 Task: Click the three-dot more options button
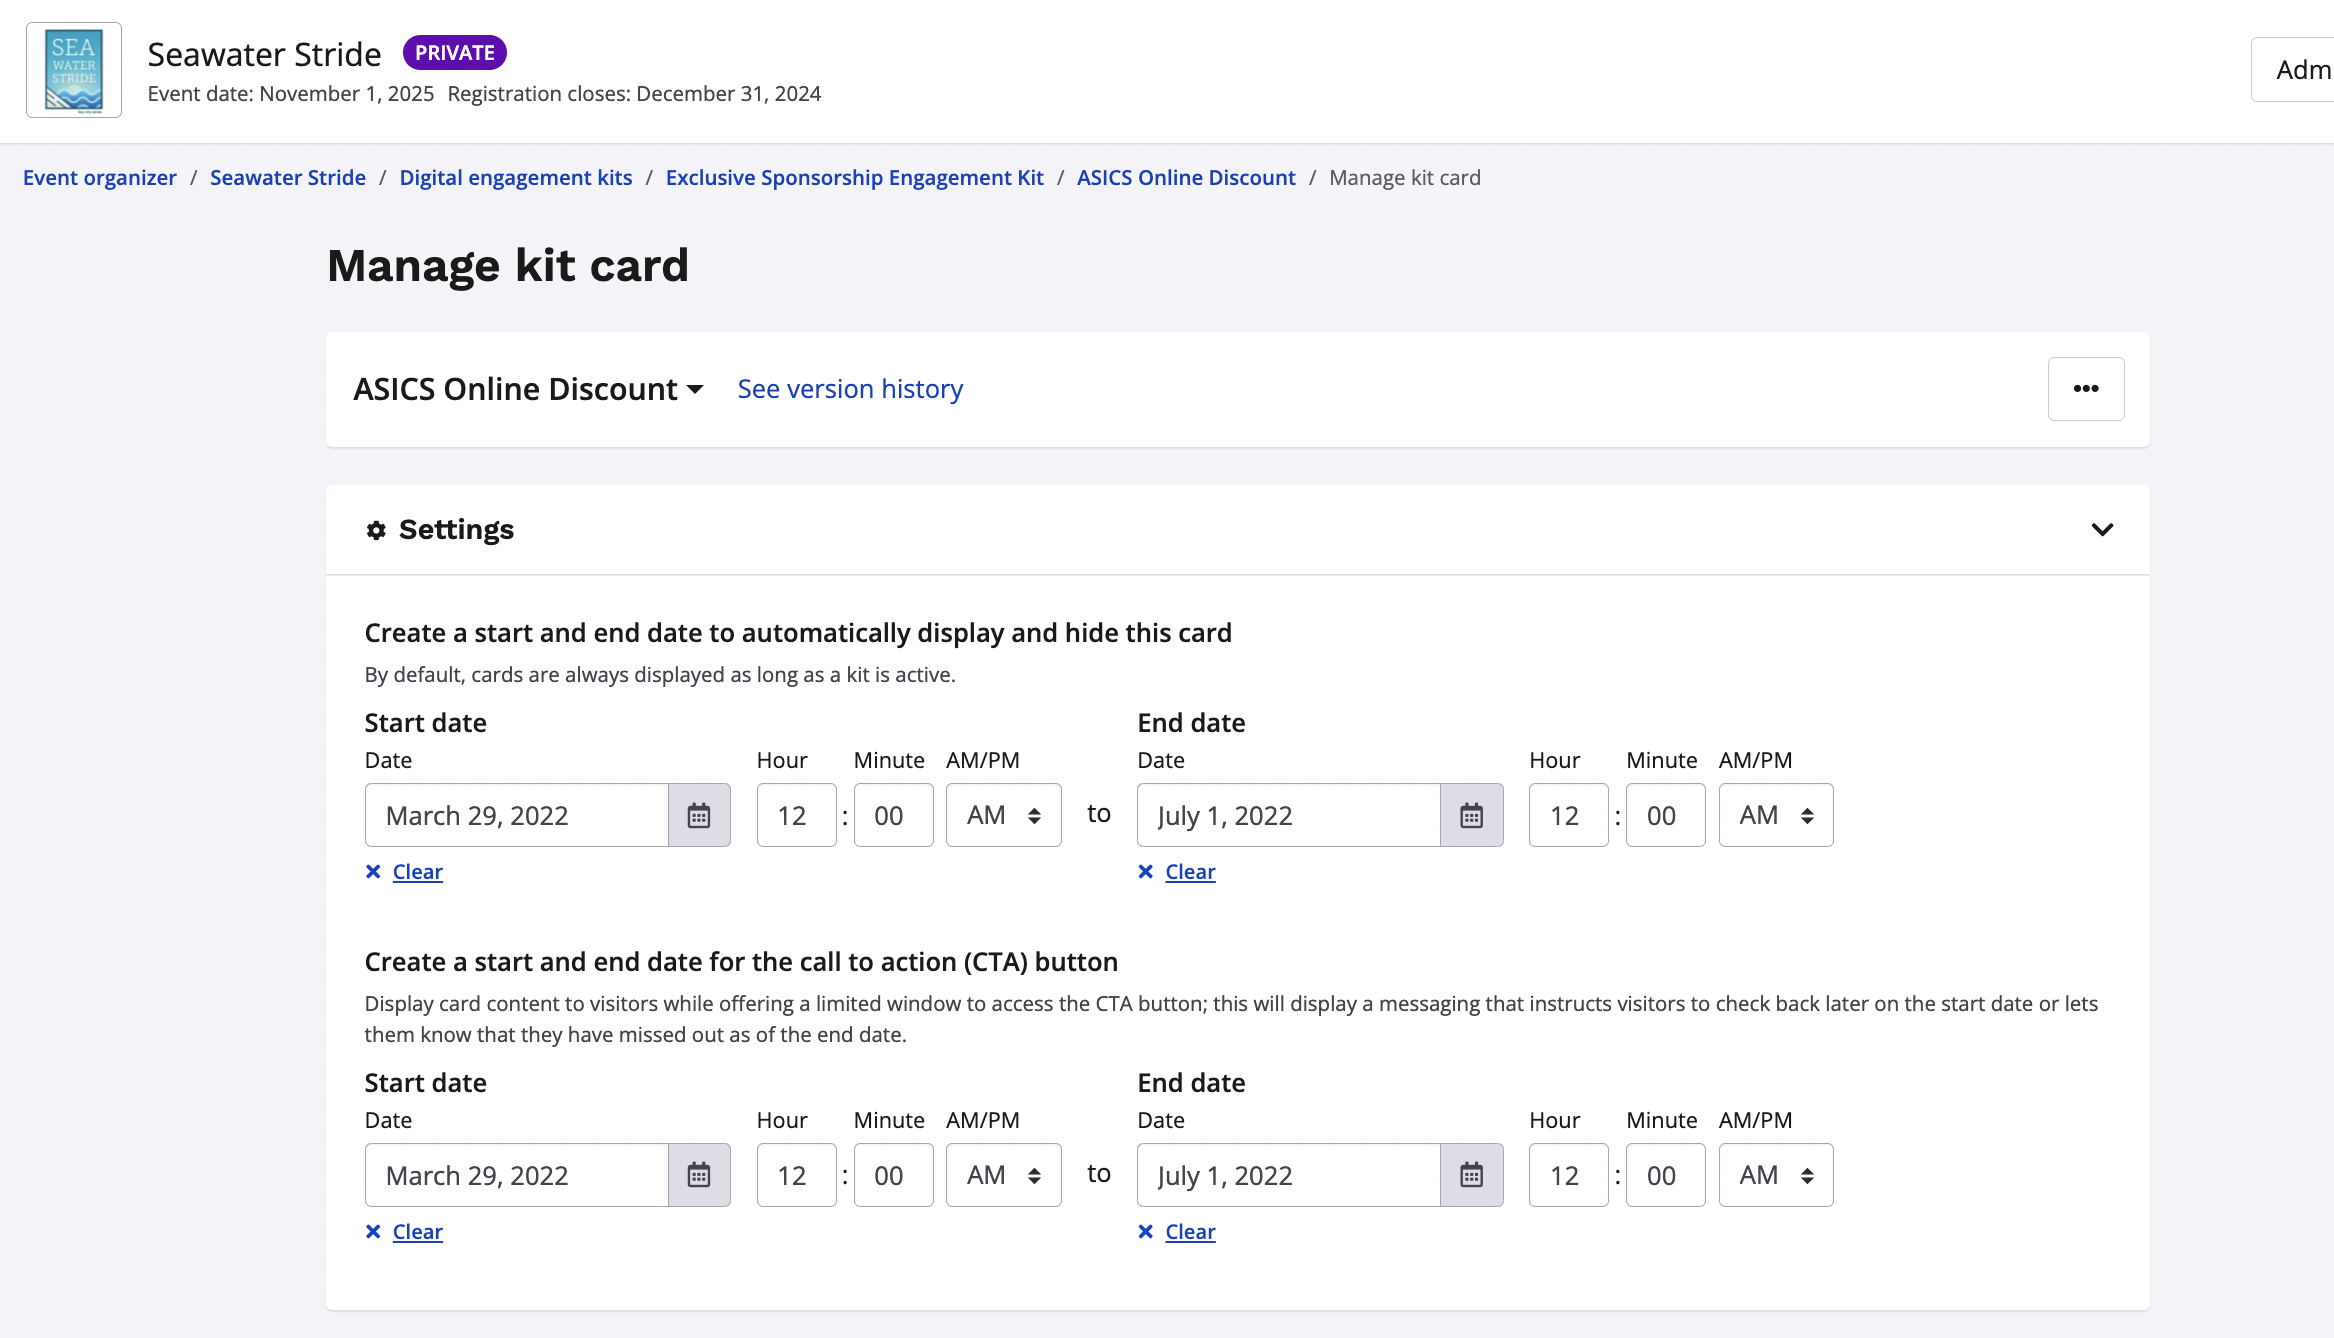[2085, 389]
